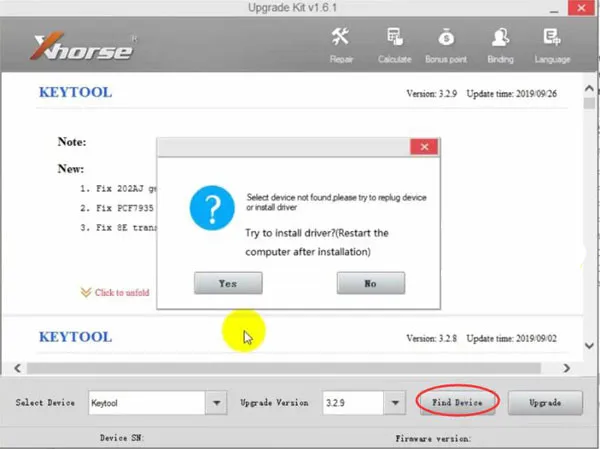Viewport: 600px width, 449px height.
Task: Click the blue question mark icon
Action: pyautogui.click(x=212, y=208)
